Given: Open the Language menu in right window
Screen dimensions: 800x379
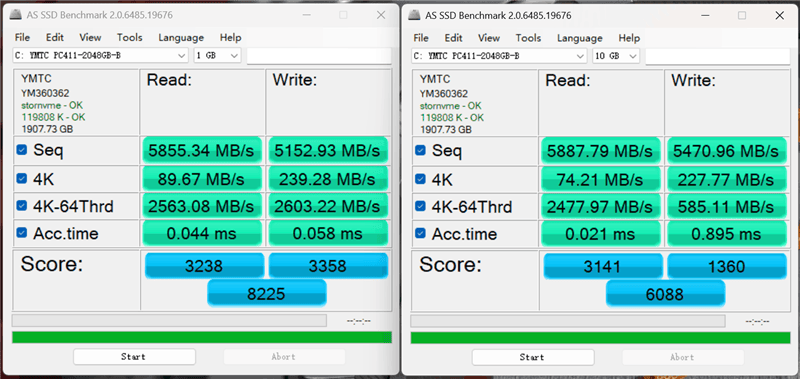Looking at the screenshot, I should point(580,38).
